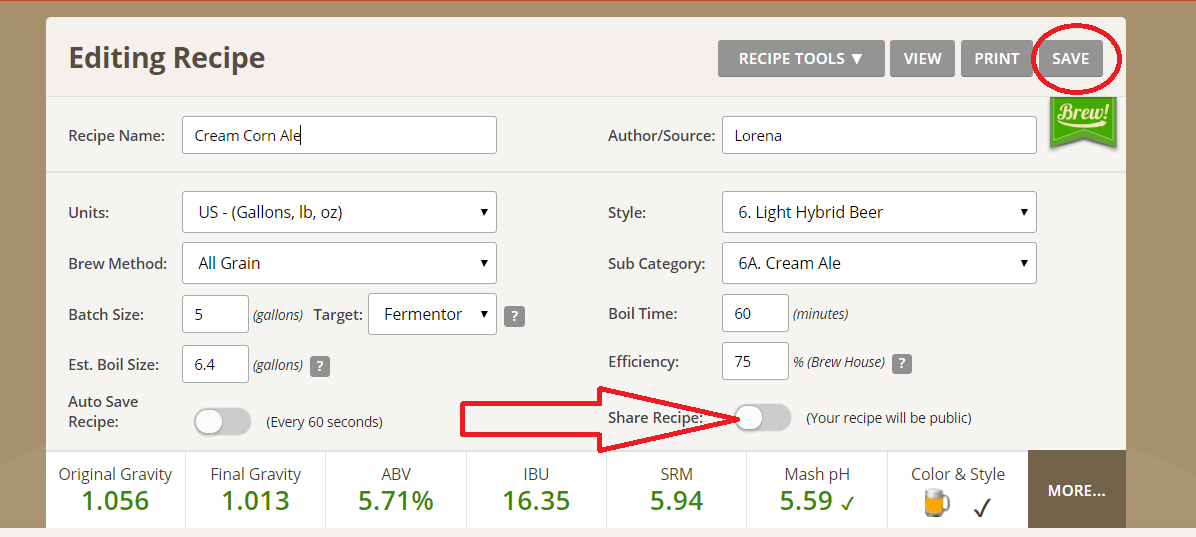Expand the Brew Method dropdown
The width and height of the screenshot is (1196, 537).
339,263
